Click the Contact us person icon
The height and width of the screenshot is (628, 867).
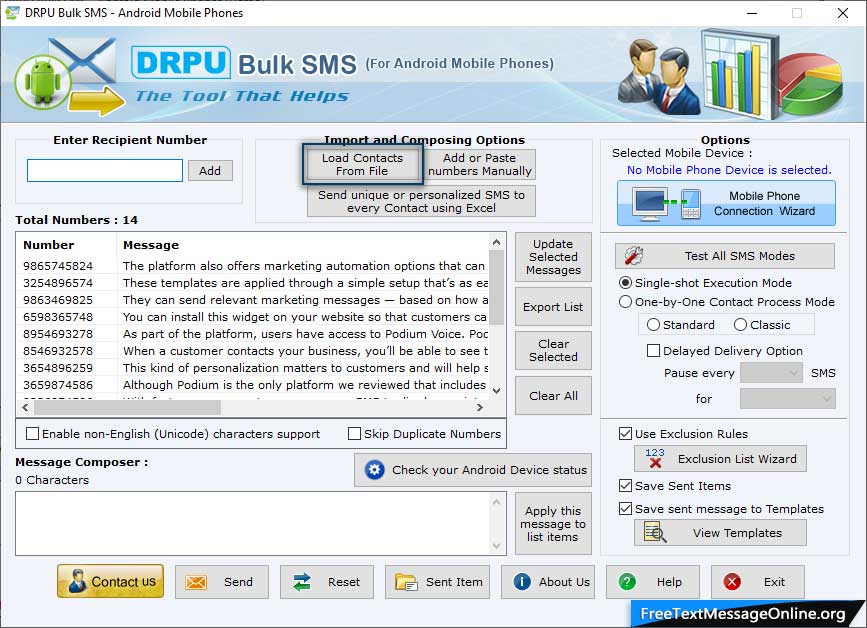[77, 582]
